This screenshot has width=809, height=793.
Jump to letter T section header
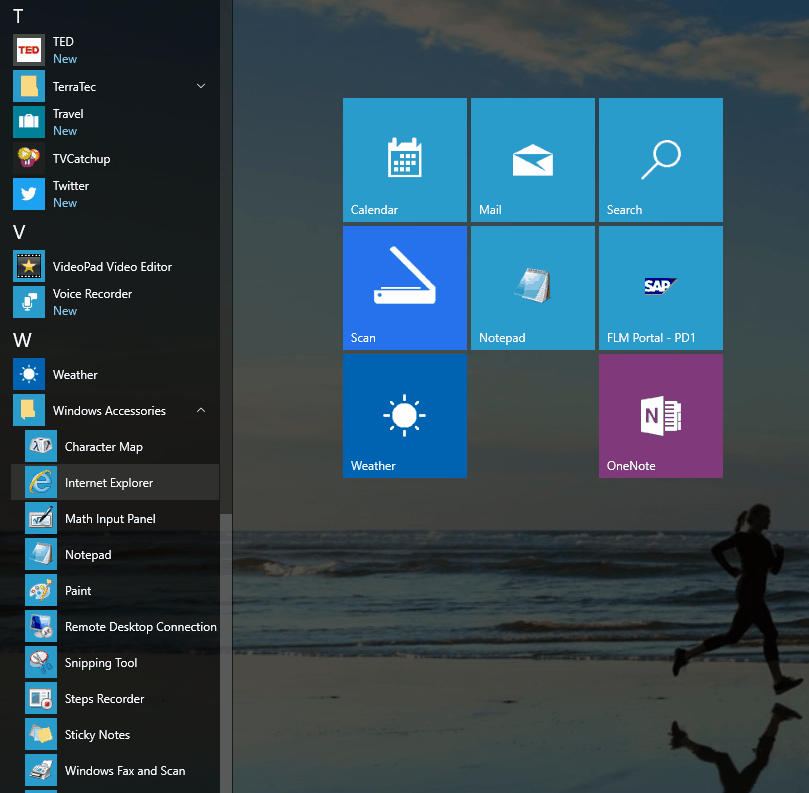point(18,17)
